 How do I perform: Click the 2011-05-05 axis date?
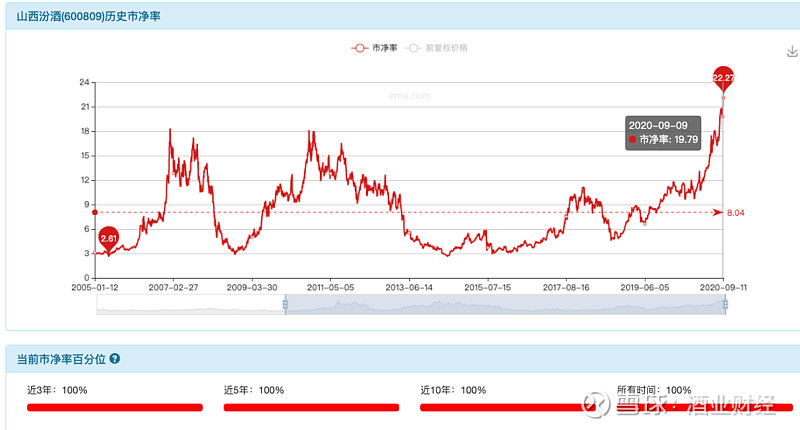click(x=331, y=288)
